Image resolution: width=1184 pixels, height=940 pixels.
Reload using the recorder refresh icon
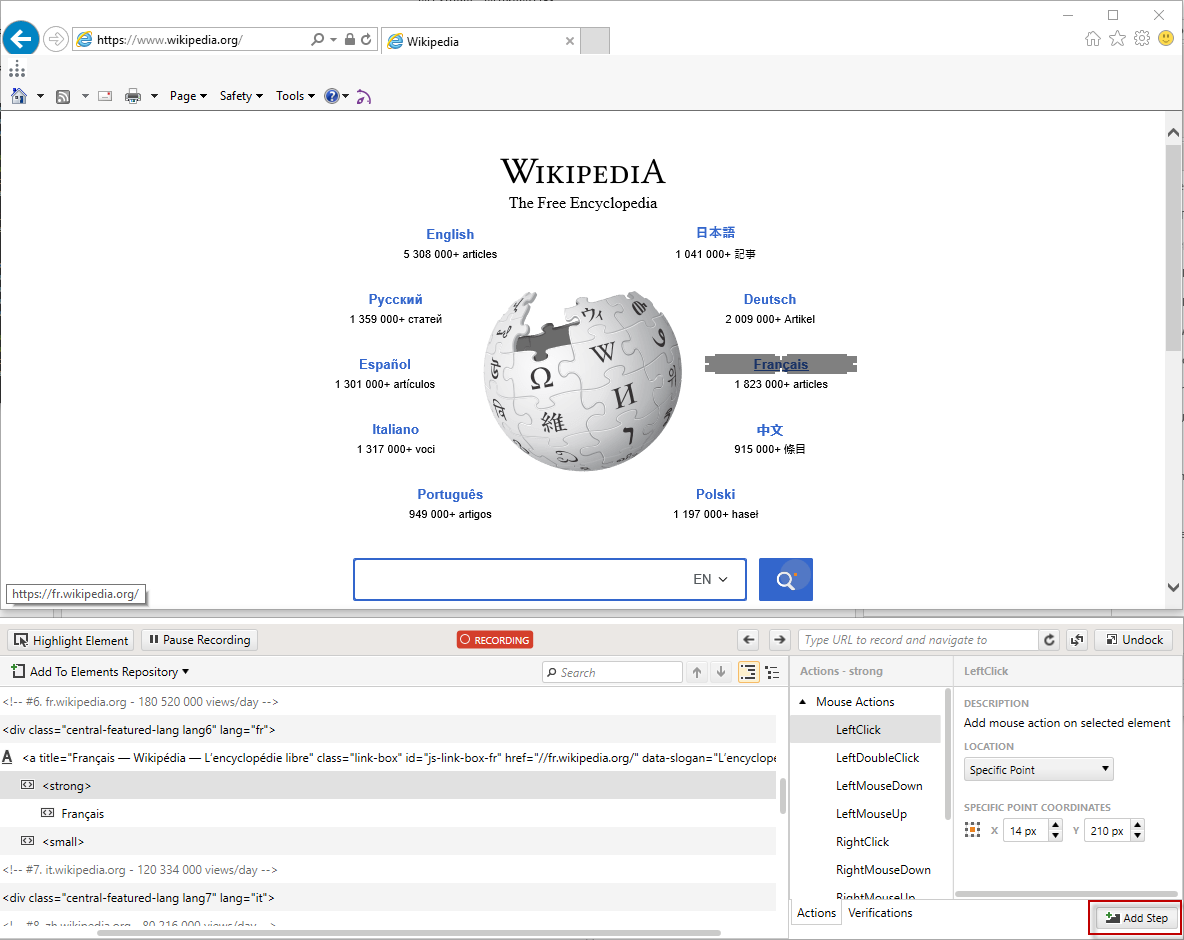click(x=1049, y=640)
